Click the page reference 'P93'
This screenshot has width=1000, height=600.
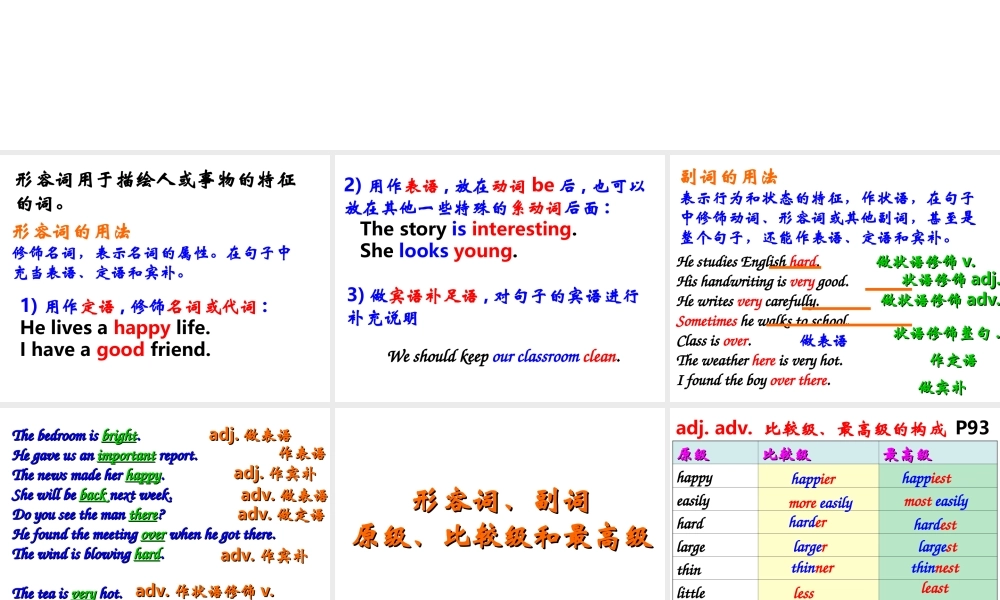coord(973,428)
